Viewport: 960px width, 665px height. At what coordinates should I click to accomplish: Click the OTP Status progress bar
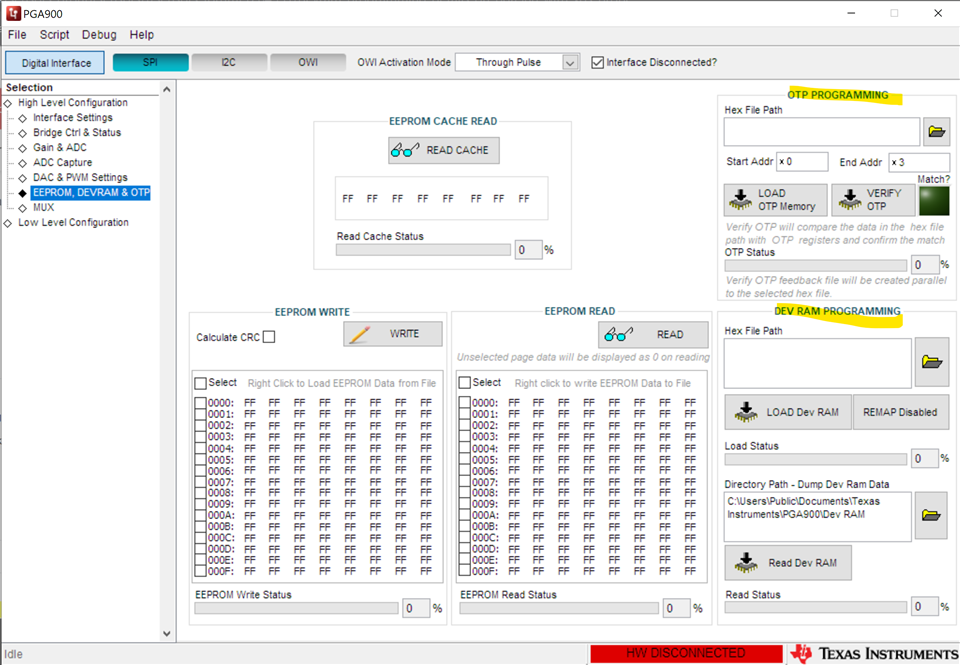tap(816, 265)
